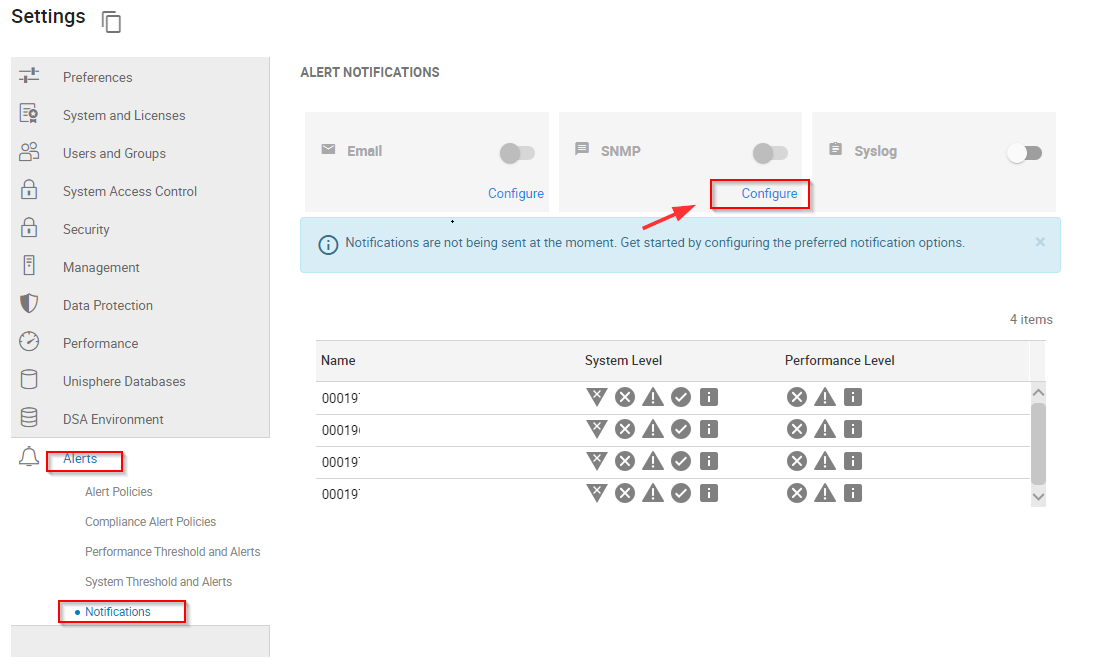Select System Threshold and Alerts

click(x=157, y=581)
